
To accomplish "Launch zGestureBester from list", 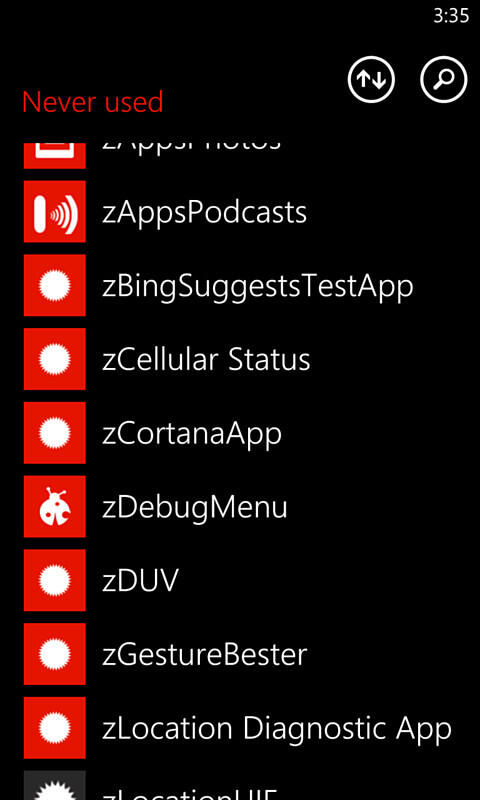I will (x=205, y=655).
